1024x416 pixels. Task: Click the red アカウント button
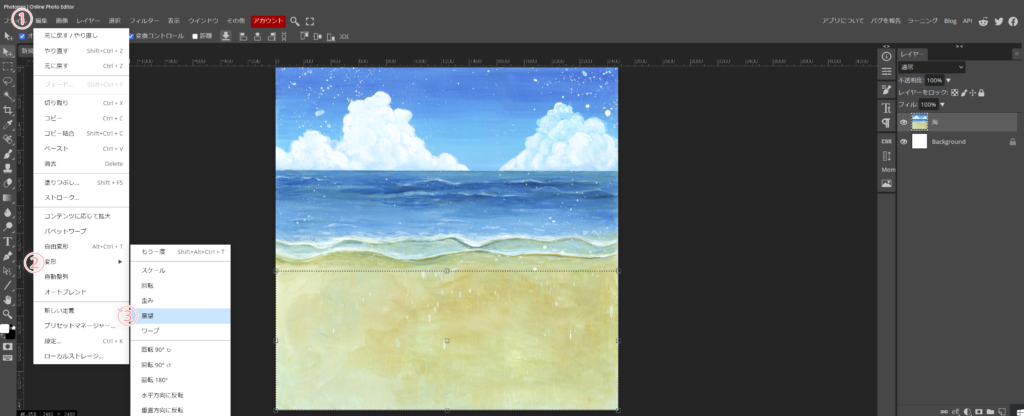coord(267,20)
